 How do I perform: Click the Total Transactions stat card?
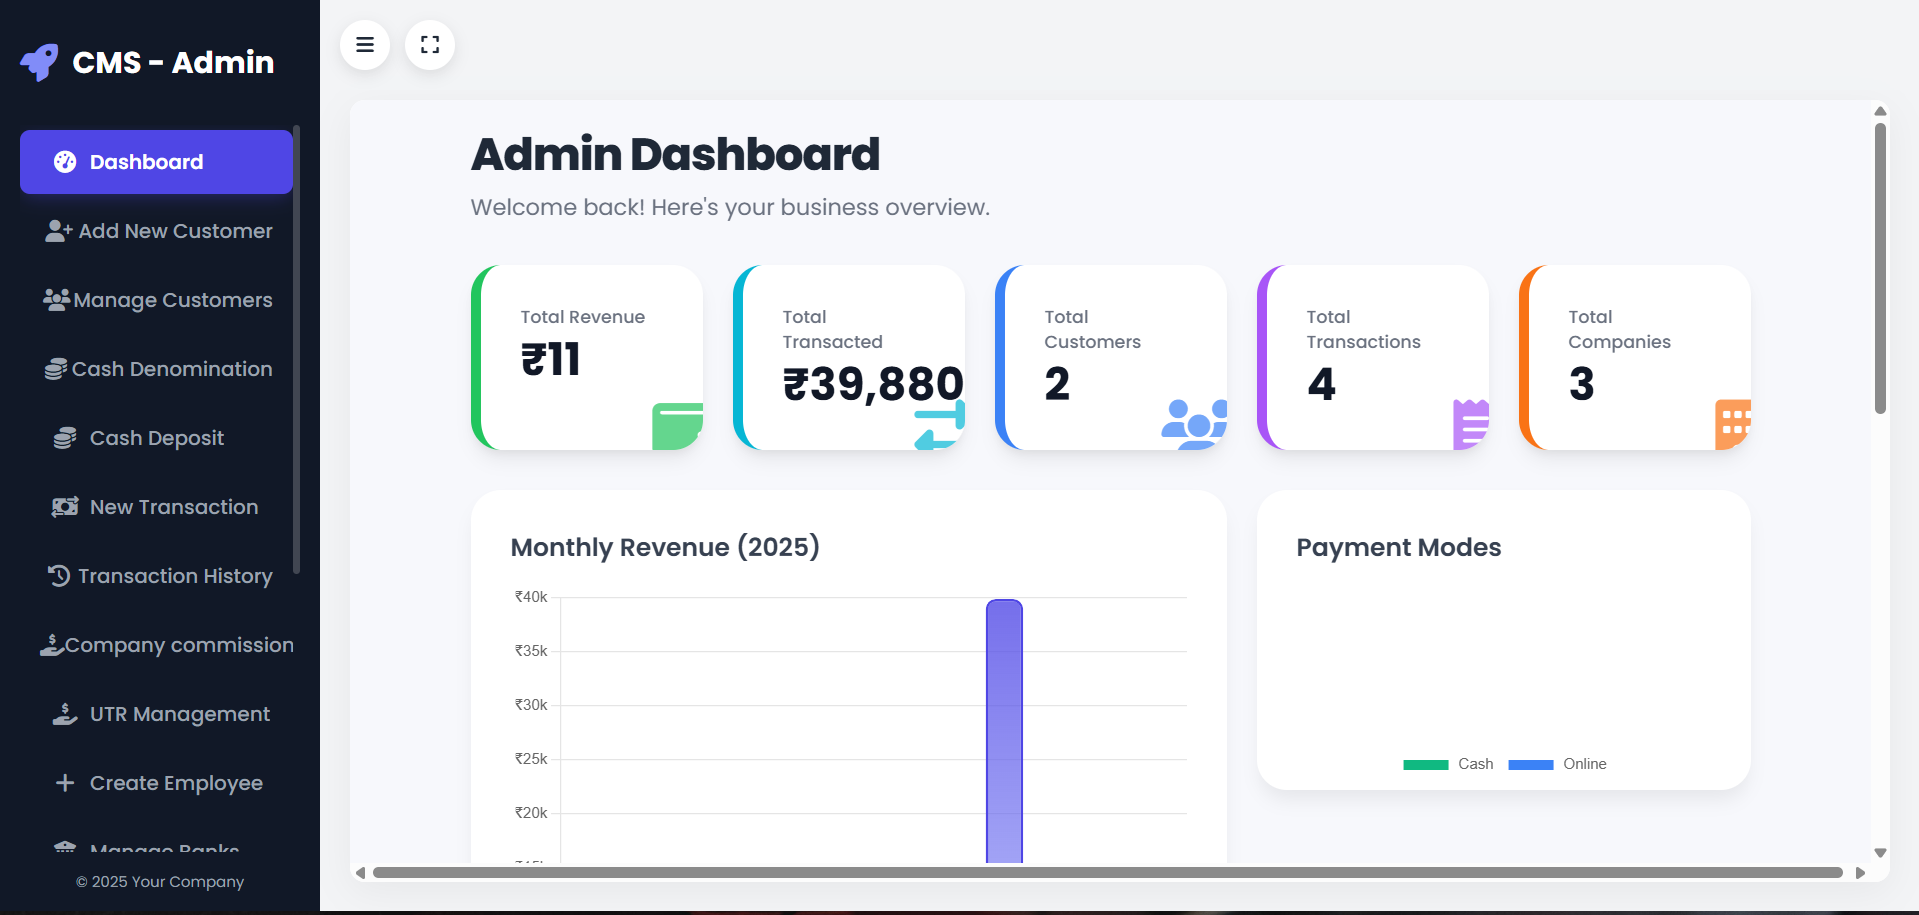1372,357
